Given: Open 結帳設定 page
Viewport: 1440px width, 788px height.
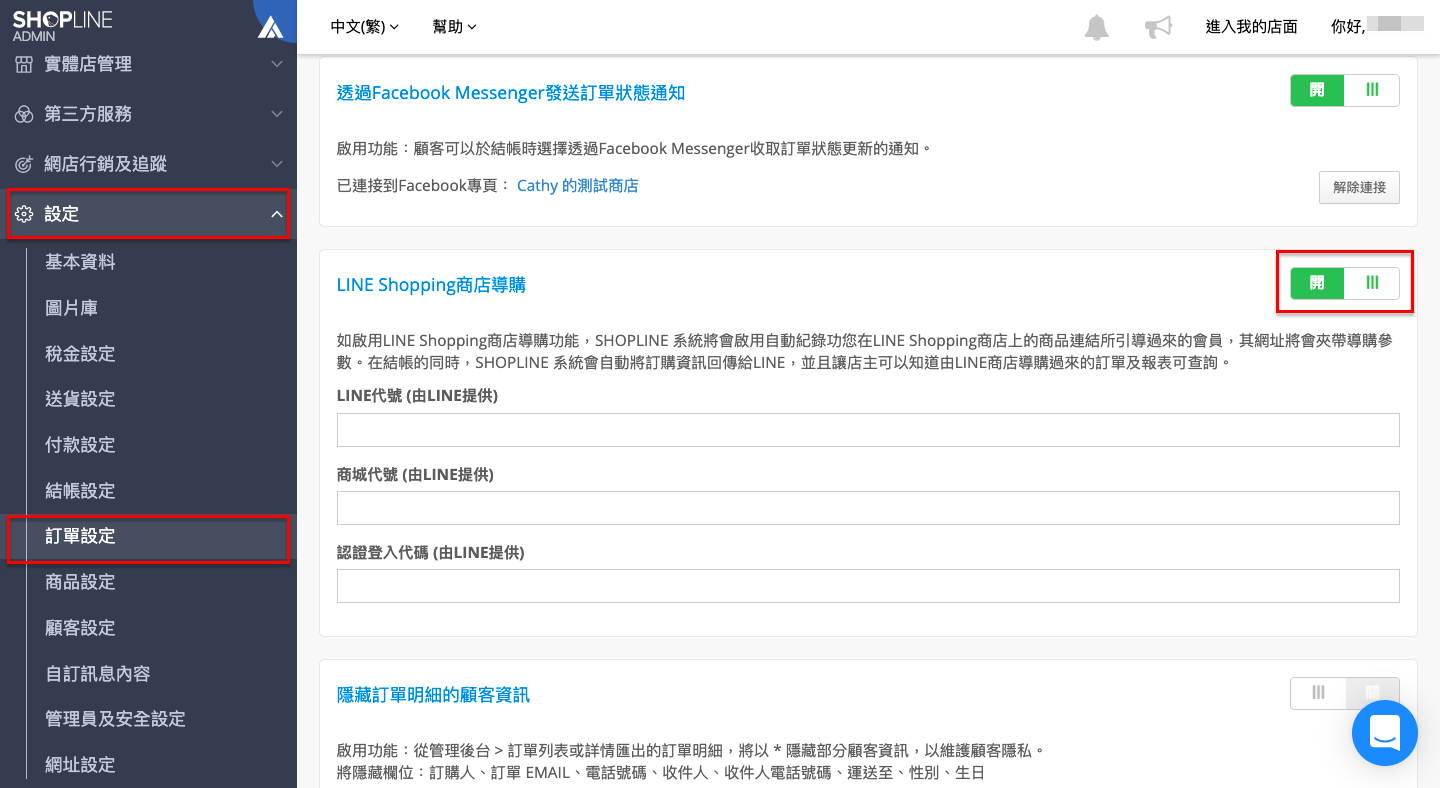Looking at the screenshot, I should 81,491.
